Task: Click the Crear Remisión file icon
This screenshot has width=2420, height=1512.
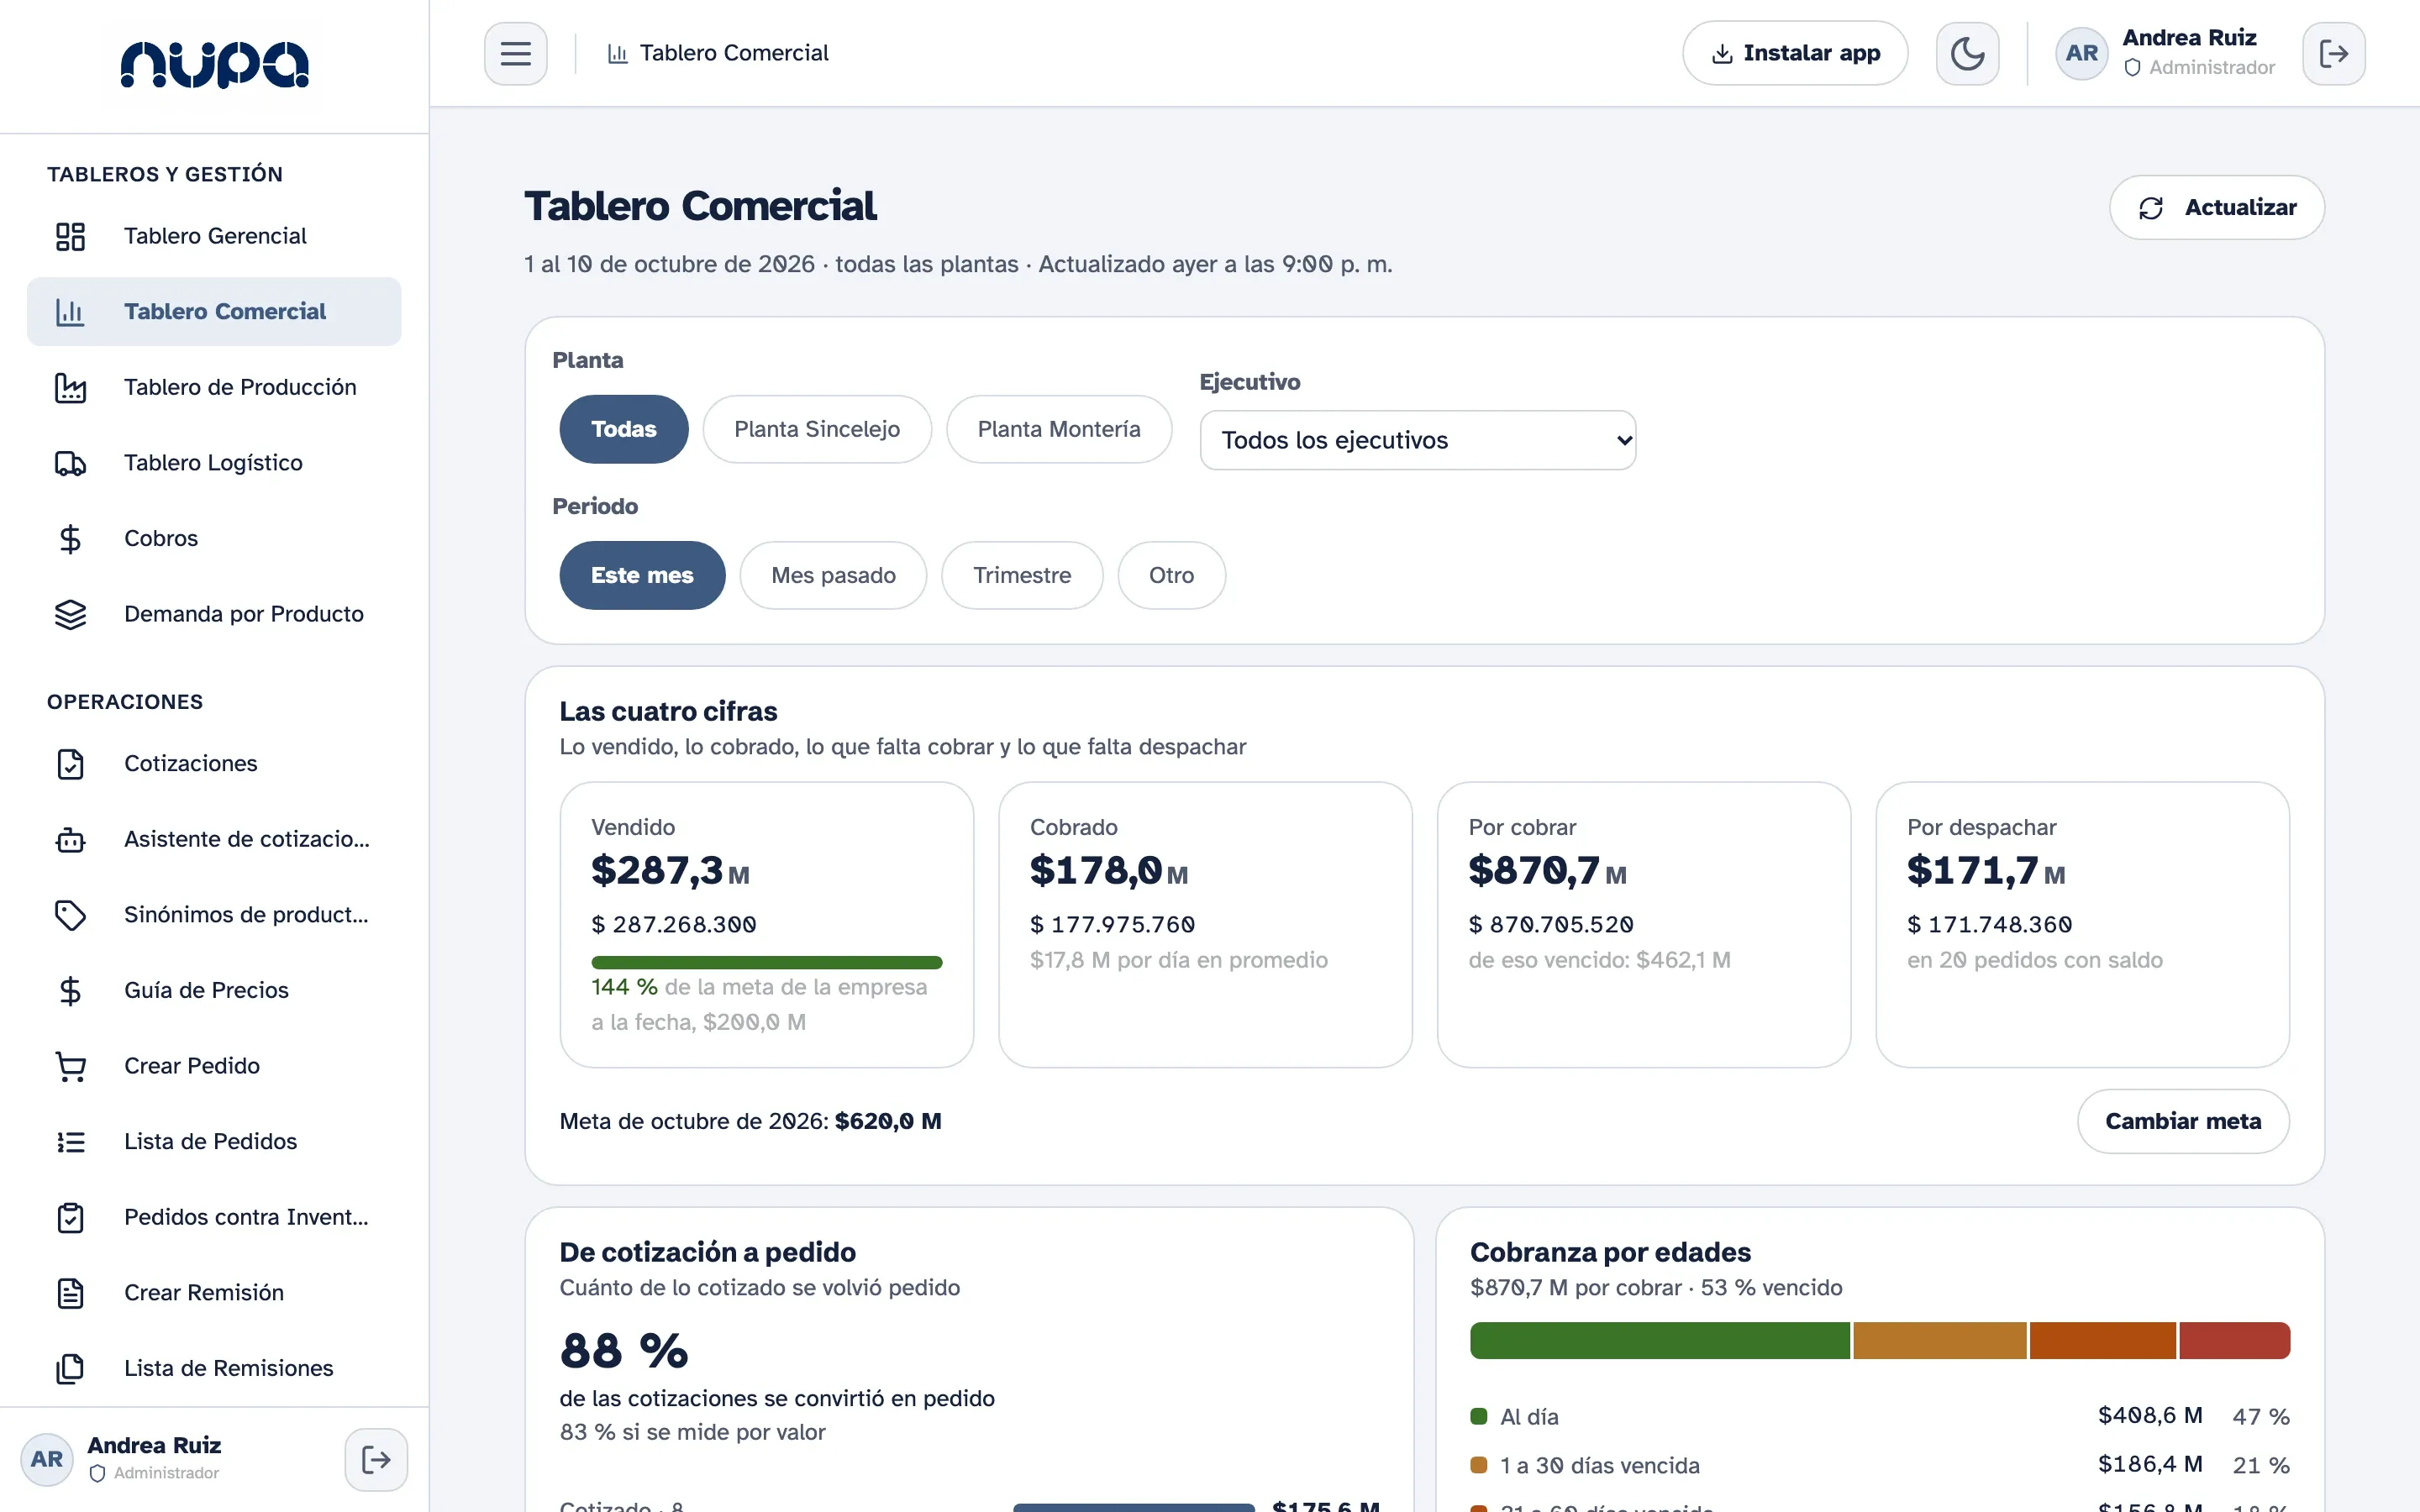Action: point(70,1293)
